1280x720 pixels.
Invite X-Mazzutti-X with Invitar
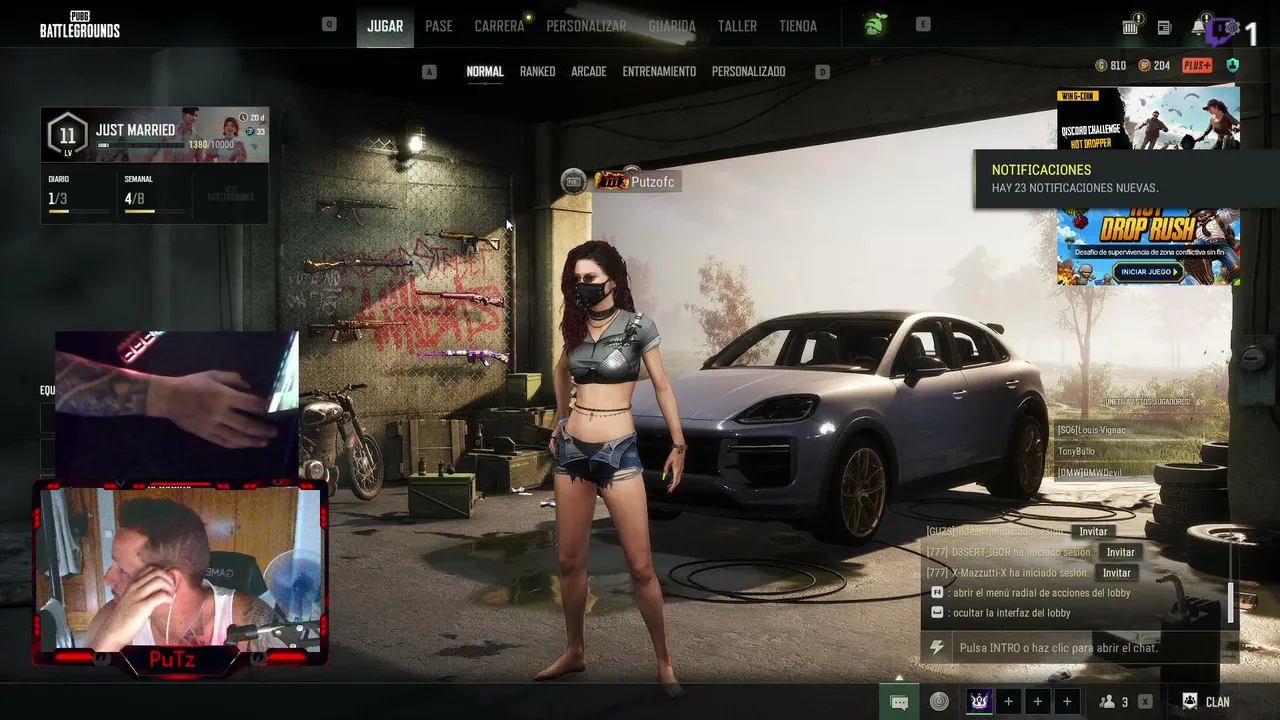point(1116,573)
